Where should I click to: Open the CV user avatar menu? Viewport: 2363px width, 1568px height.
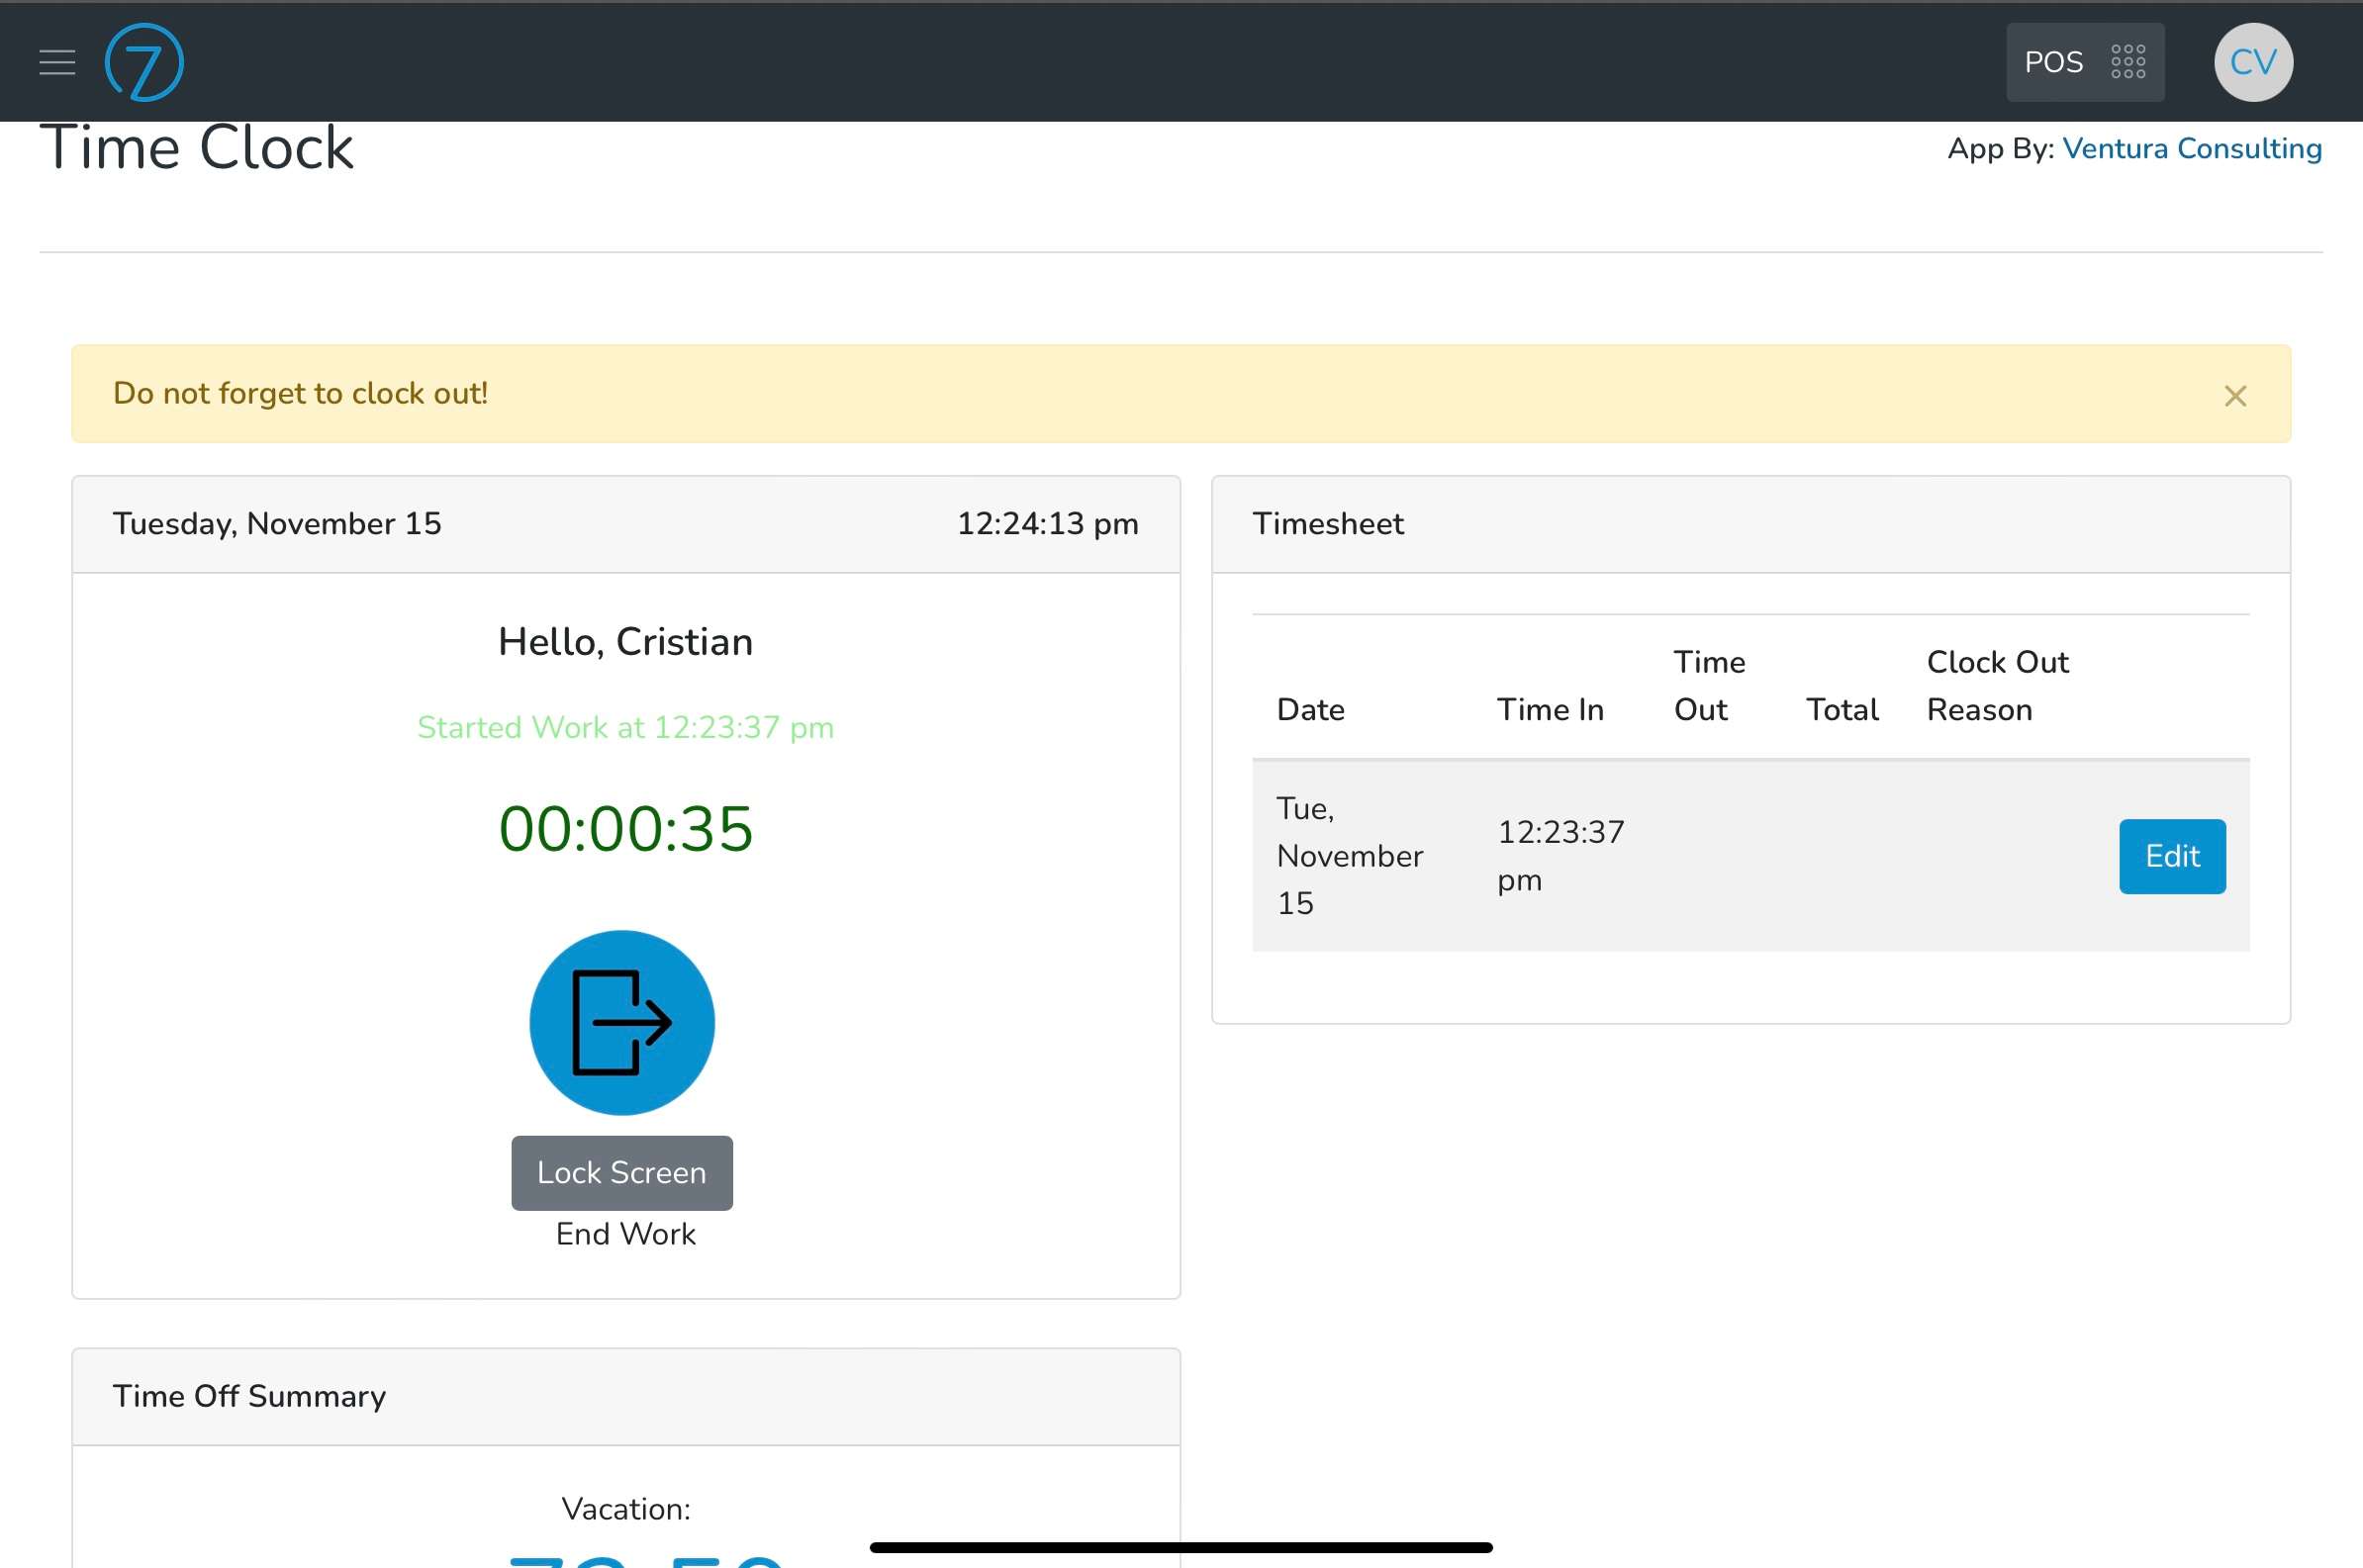click(x=2253, y=62)
